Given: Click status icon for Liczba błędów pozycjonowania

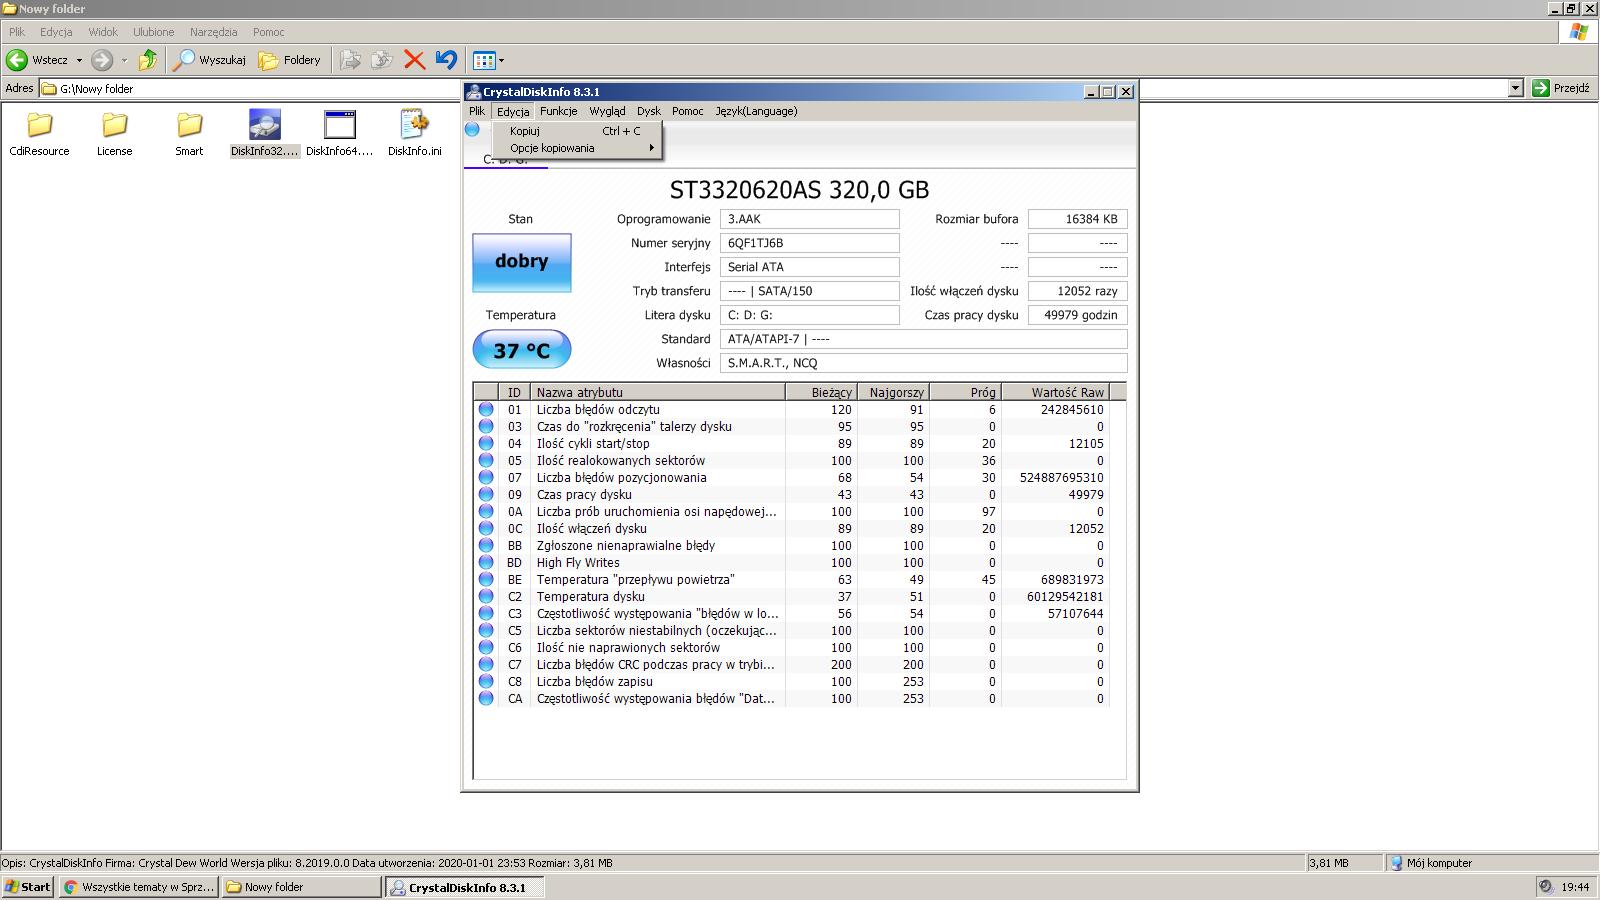Looking at the screenshot, I should tap(486, 477).
